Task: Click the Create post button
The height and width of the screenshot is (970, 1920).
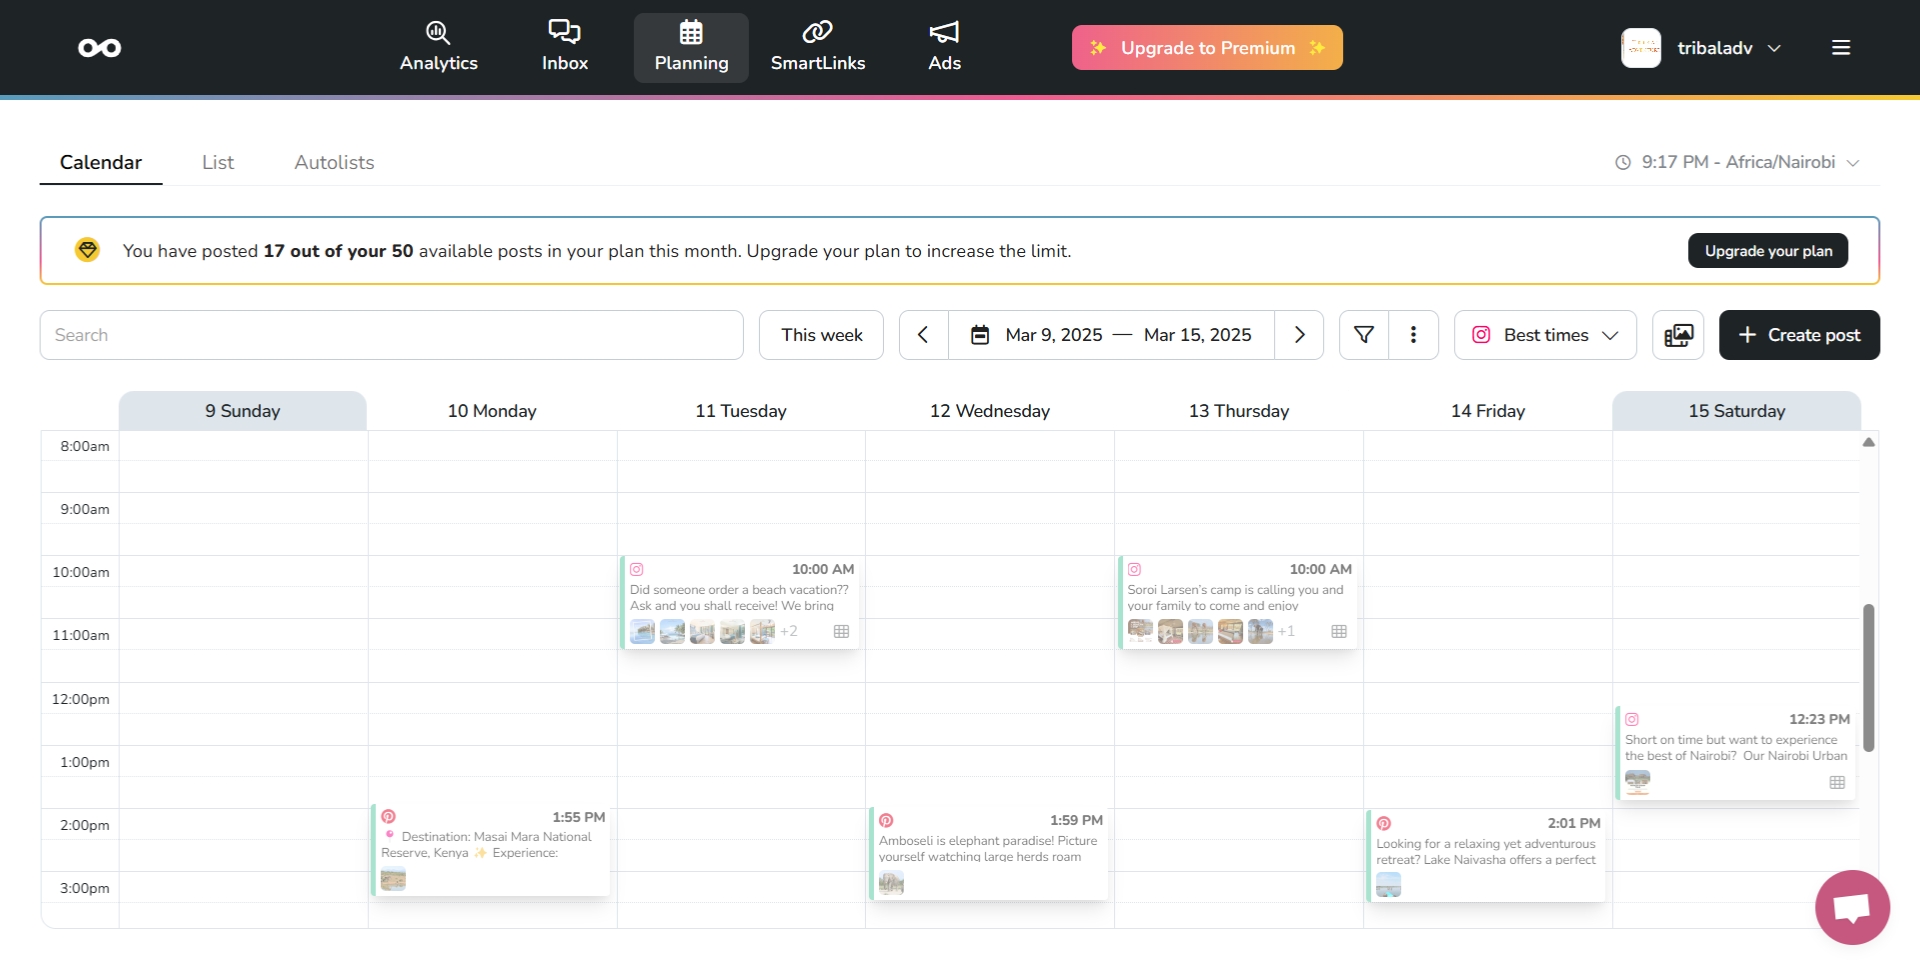Action: [x=1799, y=335]
